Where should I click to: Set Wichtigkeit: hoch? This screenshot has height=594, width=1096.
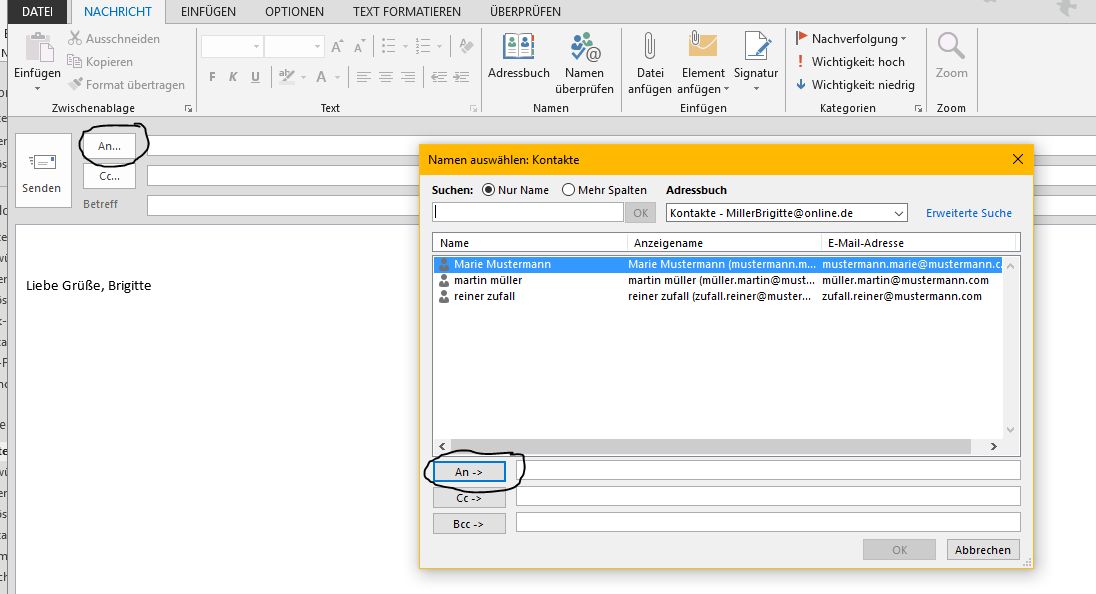tap(850, 61)
